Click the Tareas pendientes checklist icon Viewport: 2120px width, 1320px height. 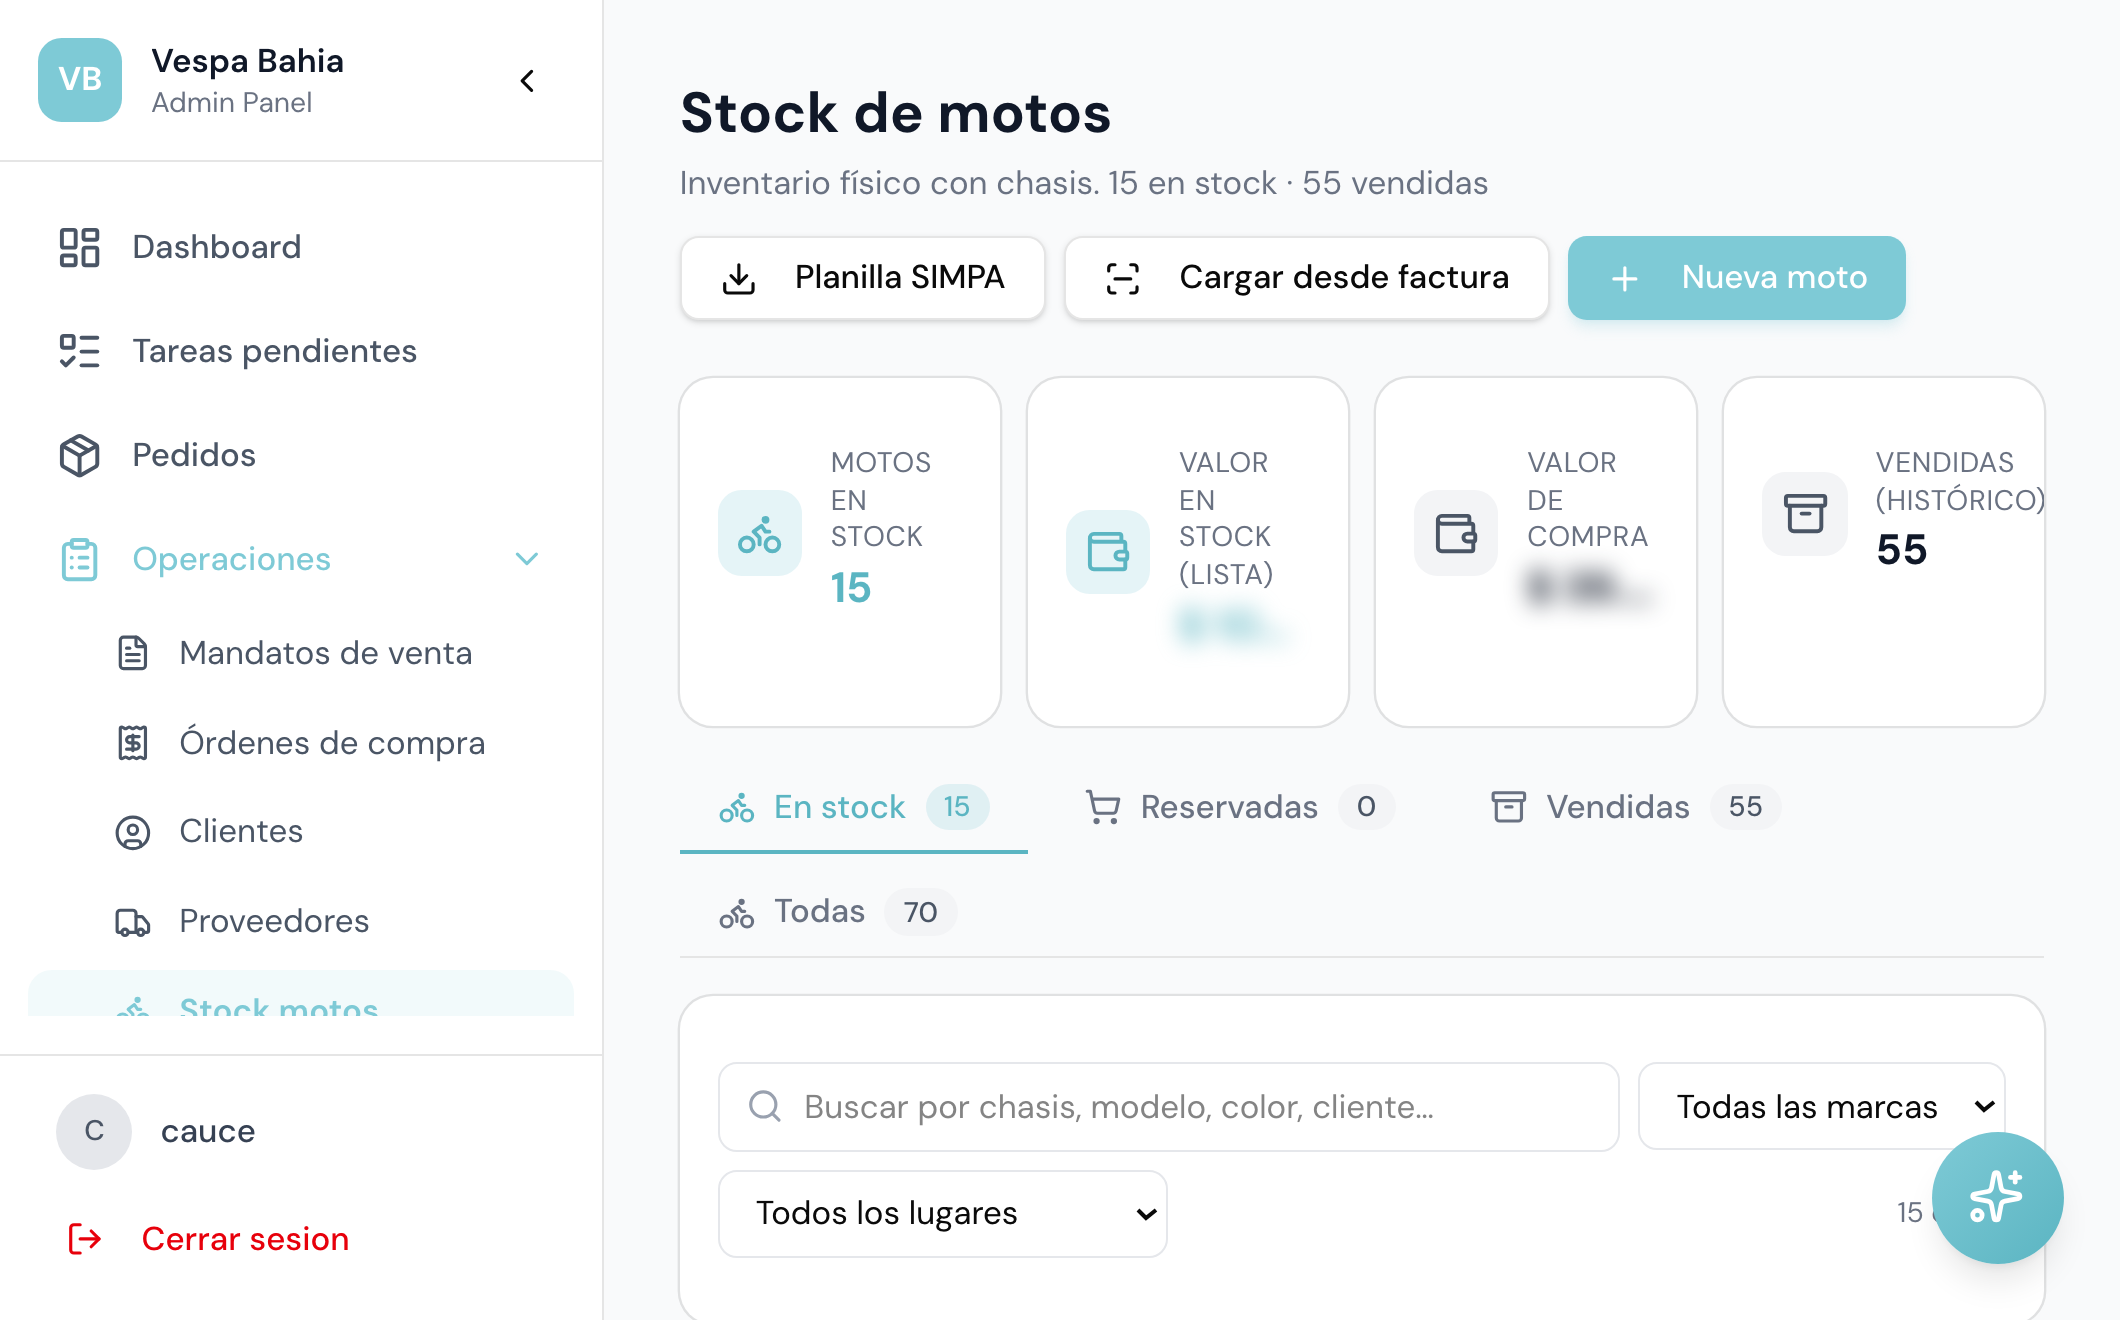[x=79, y=351]
